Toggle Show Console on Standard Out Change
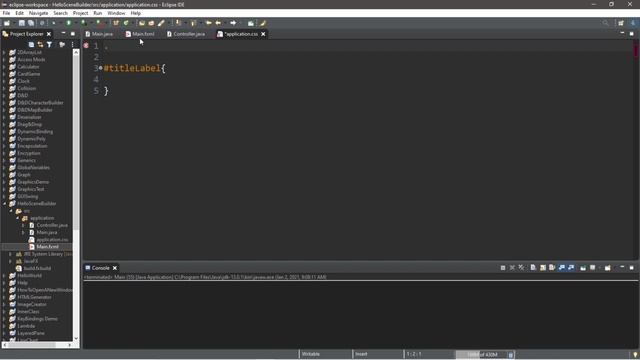640x360 pixels. (562, 268)
